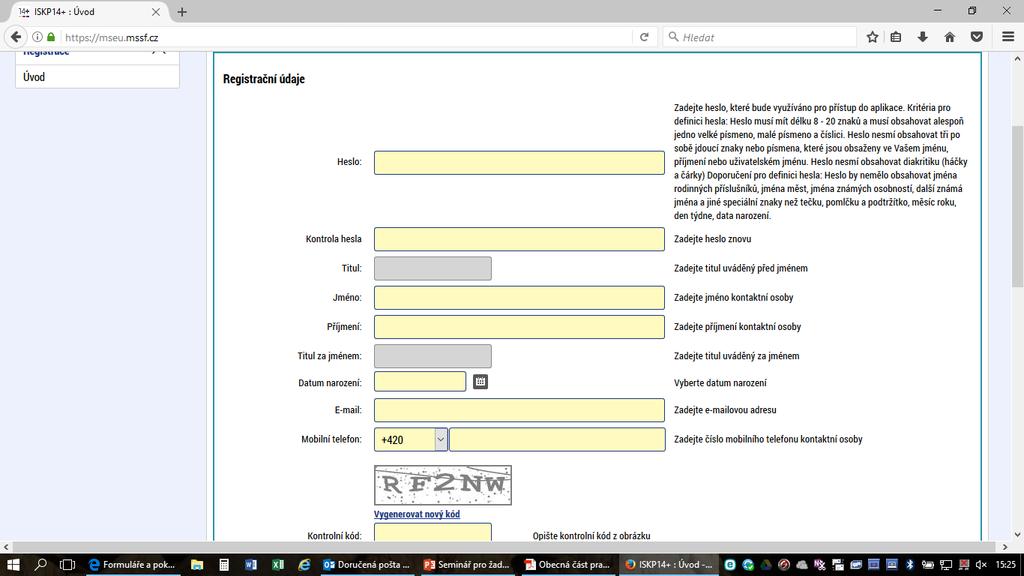
Task: Focus the Heslo password field
Action: click(x=519, y=163)
